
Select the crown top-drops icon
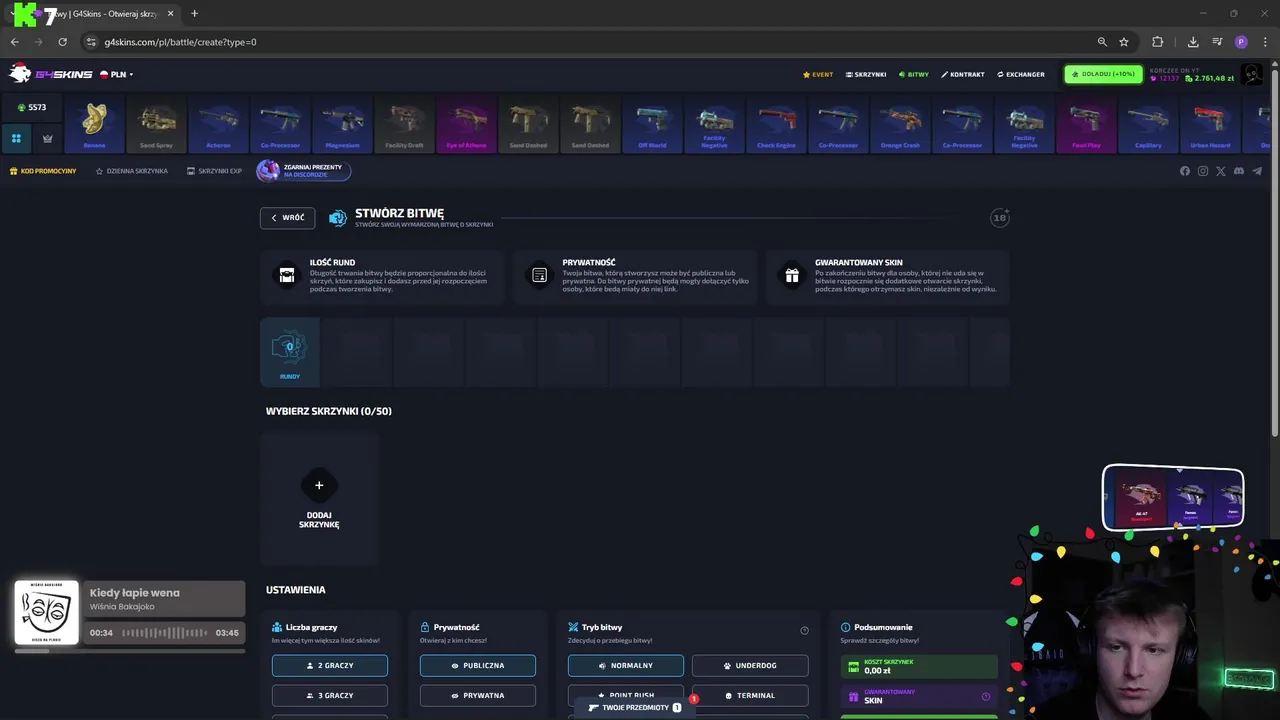pos(47,138)
